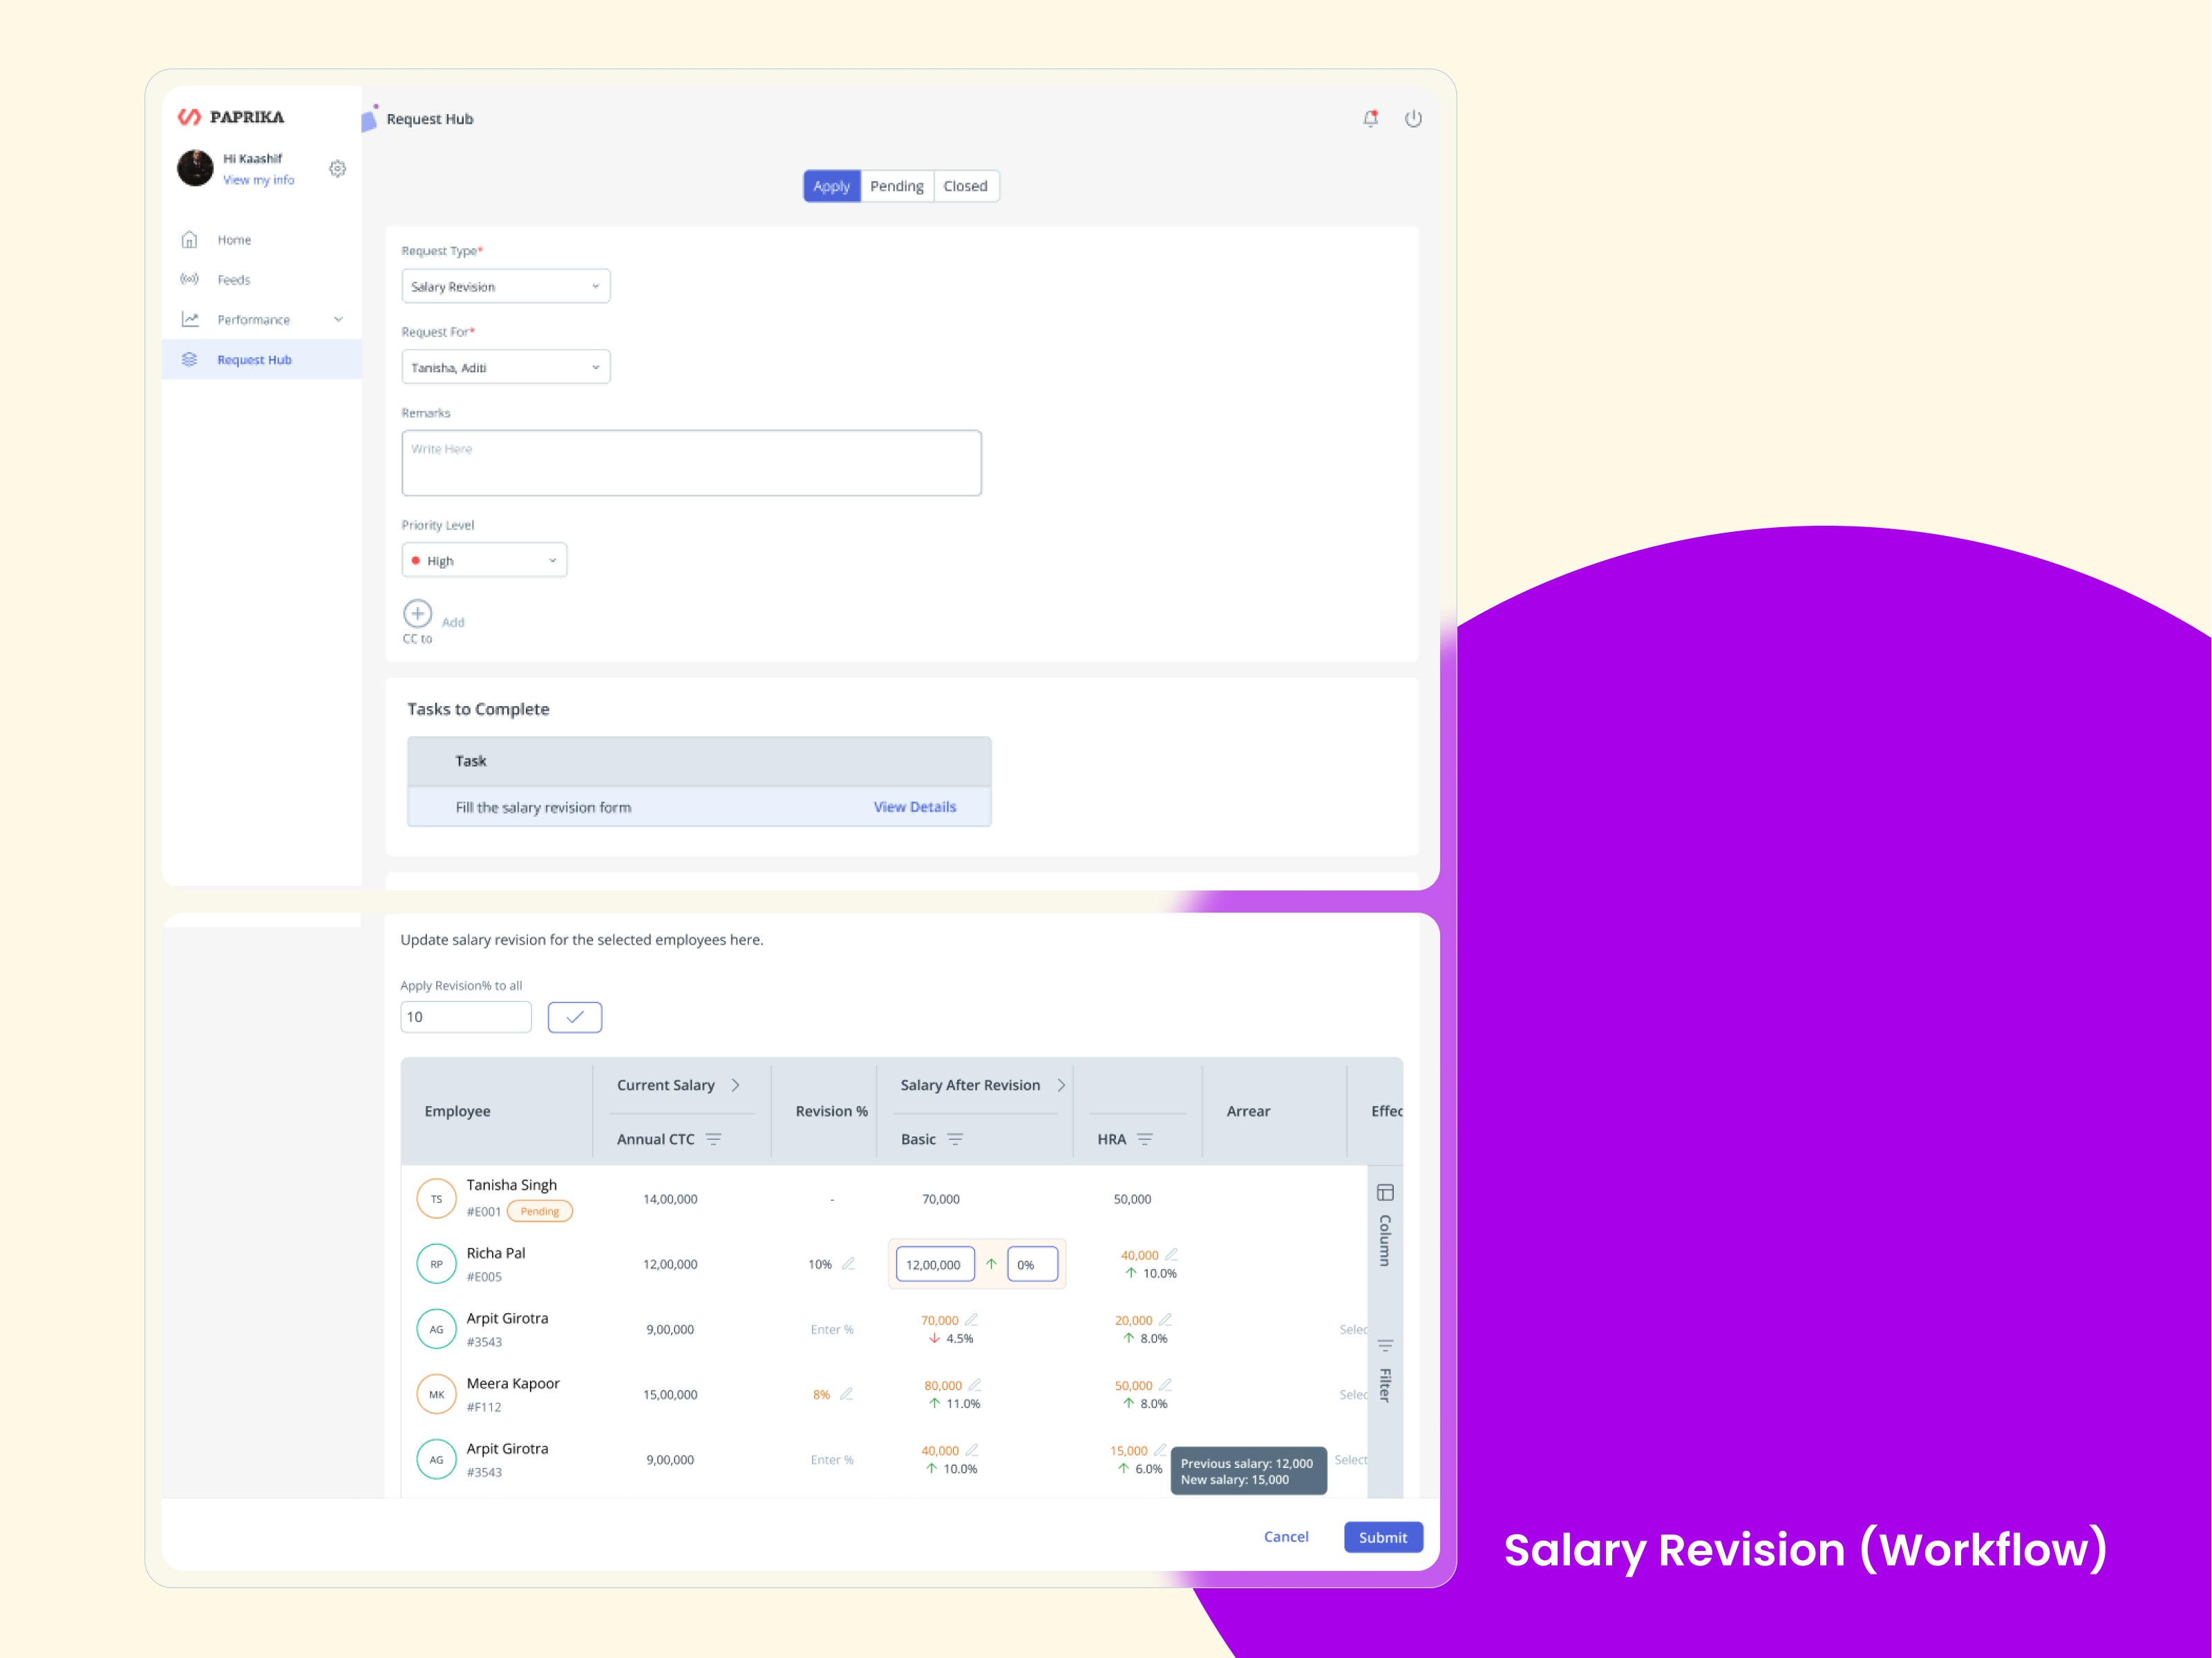Expand the Current Salary column group

pos(736,1085)
